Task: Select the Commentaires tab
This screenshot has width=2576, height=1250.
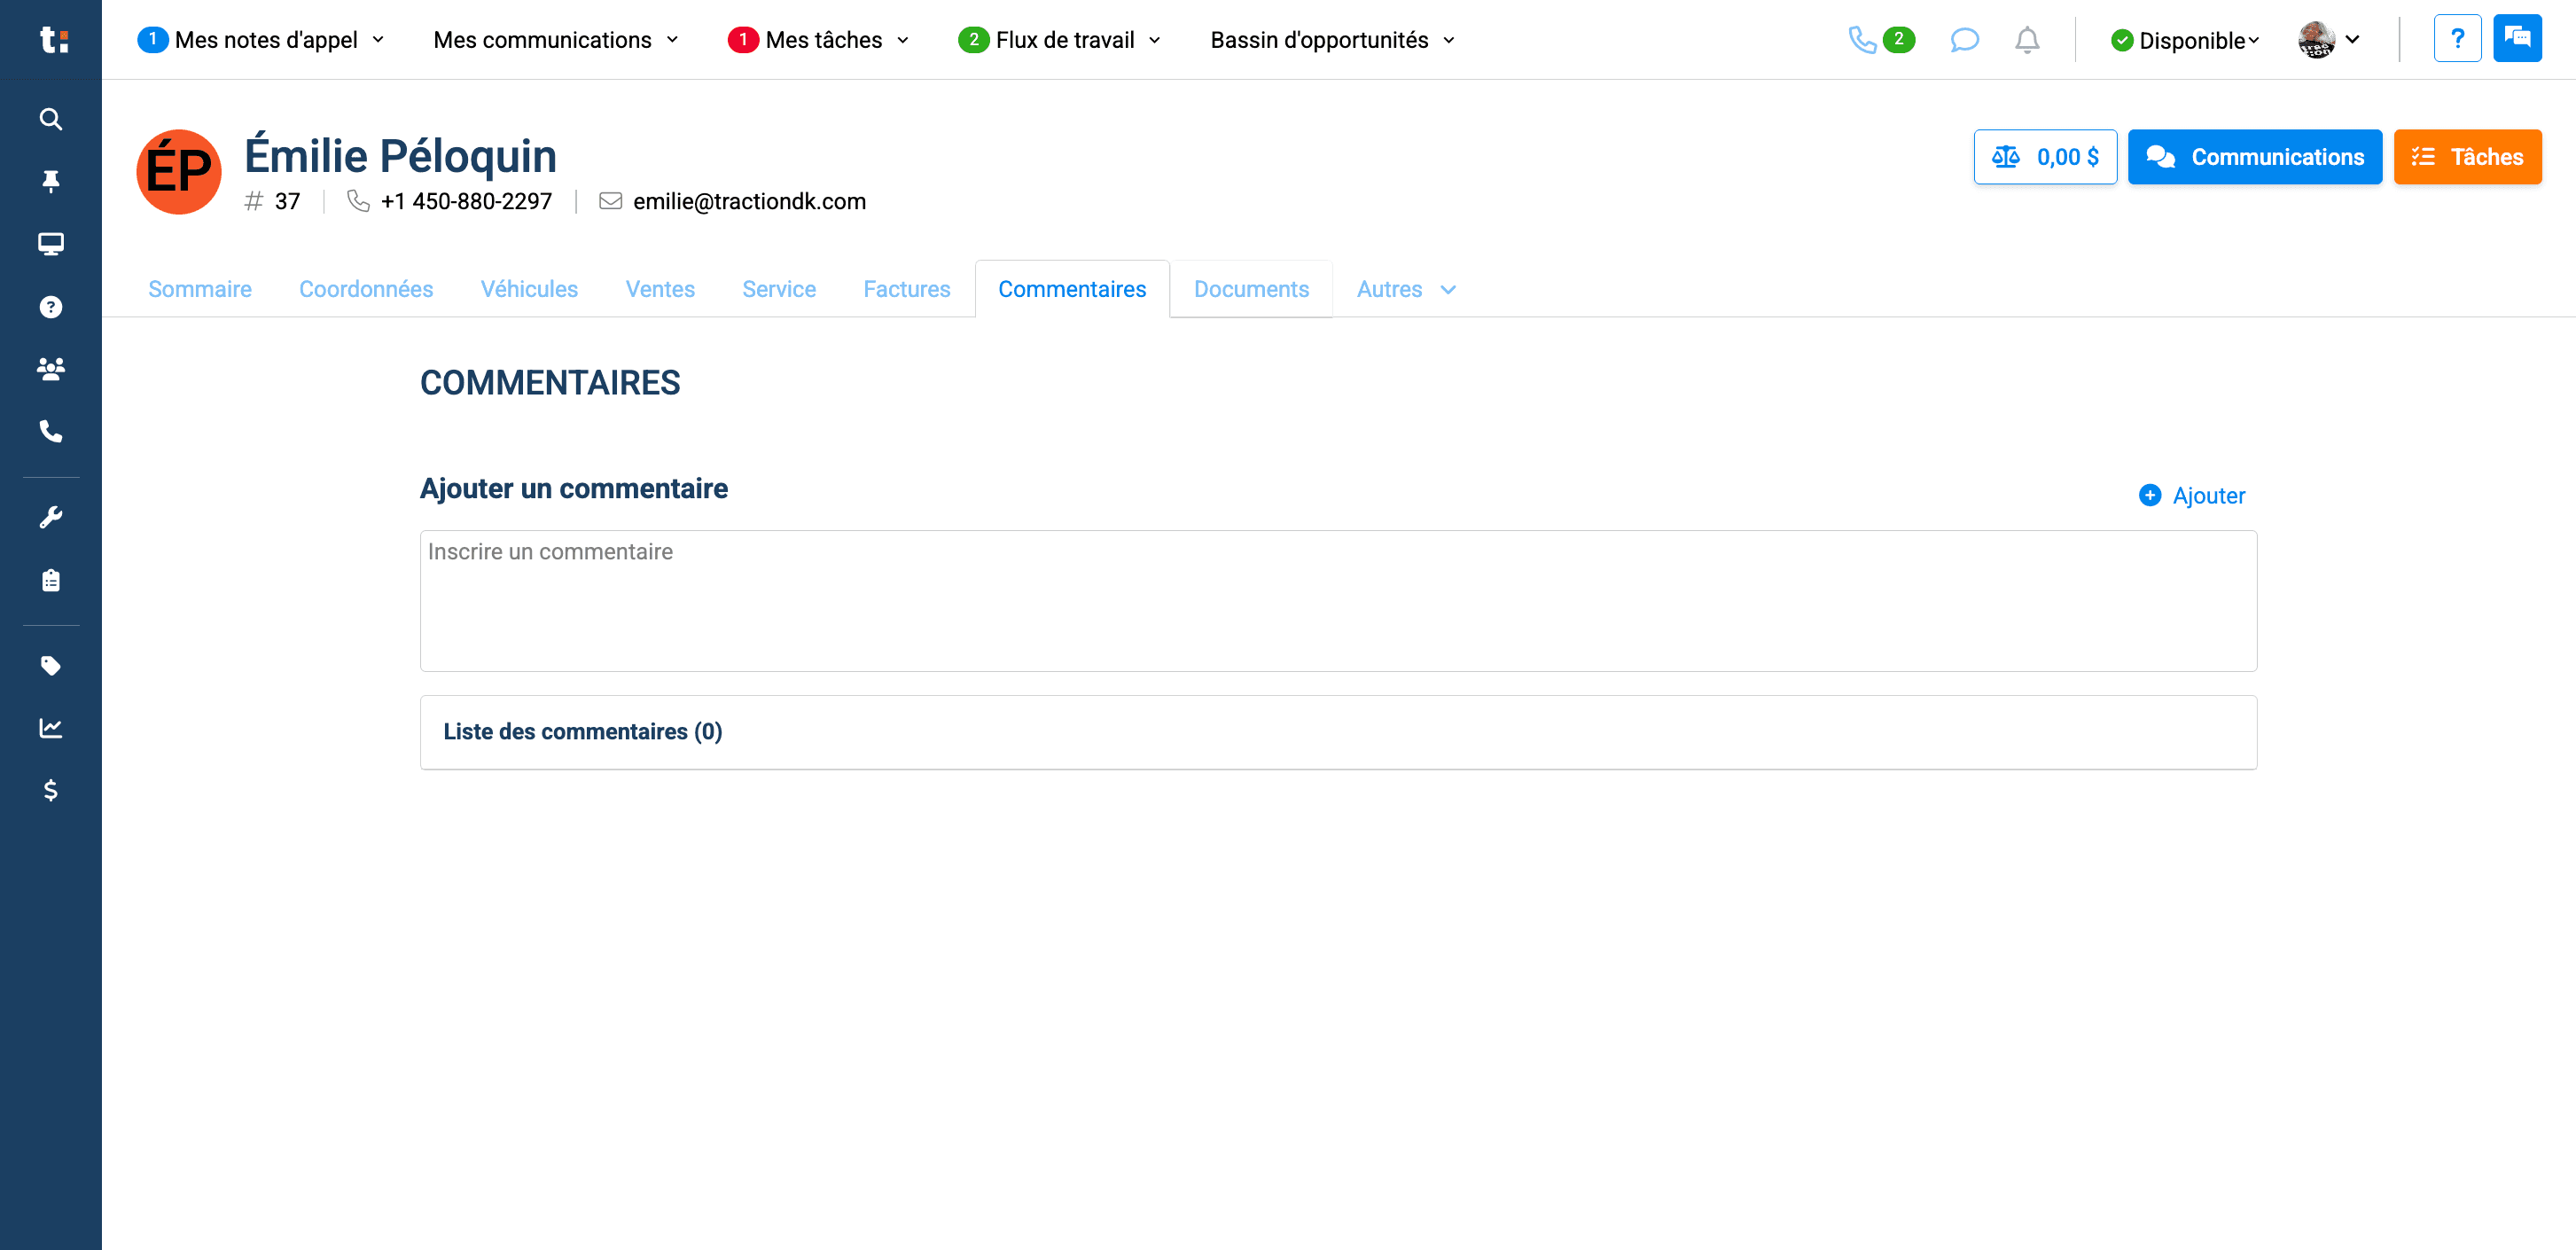Action: click(1072, 289)
